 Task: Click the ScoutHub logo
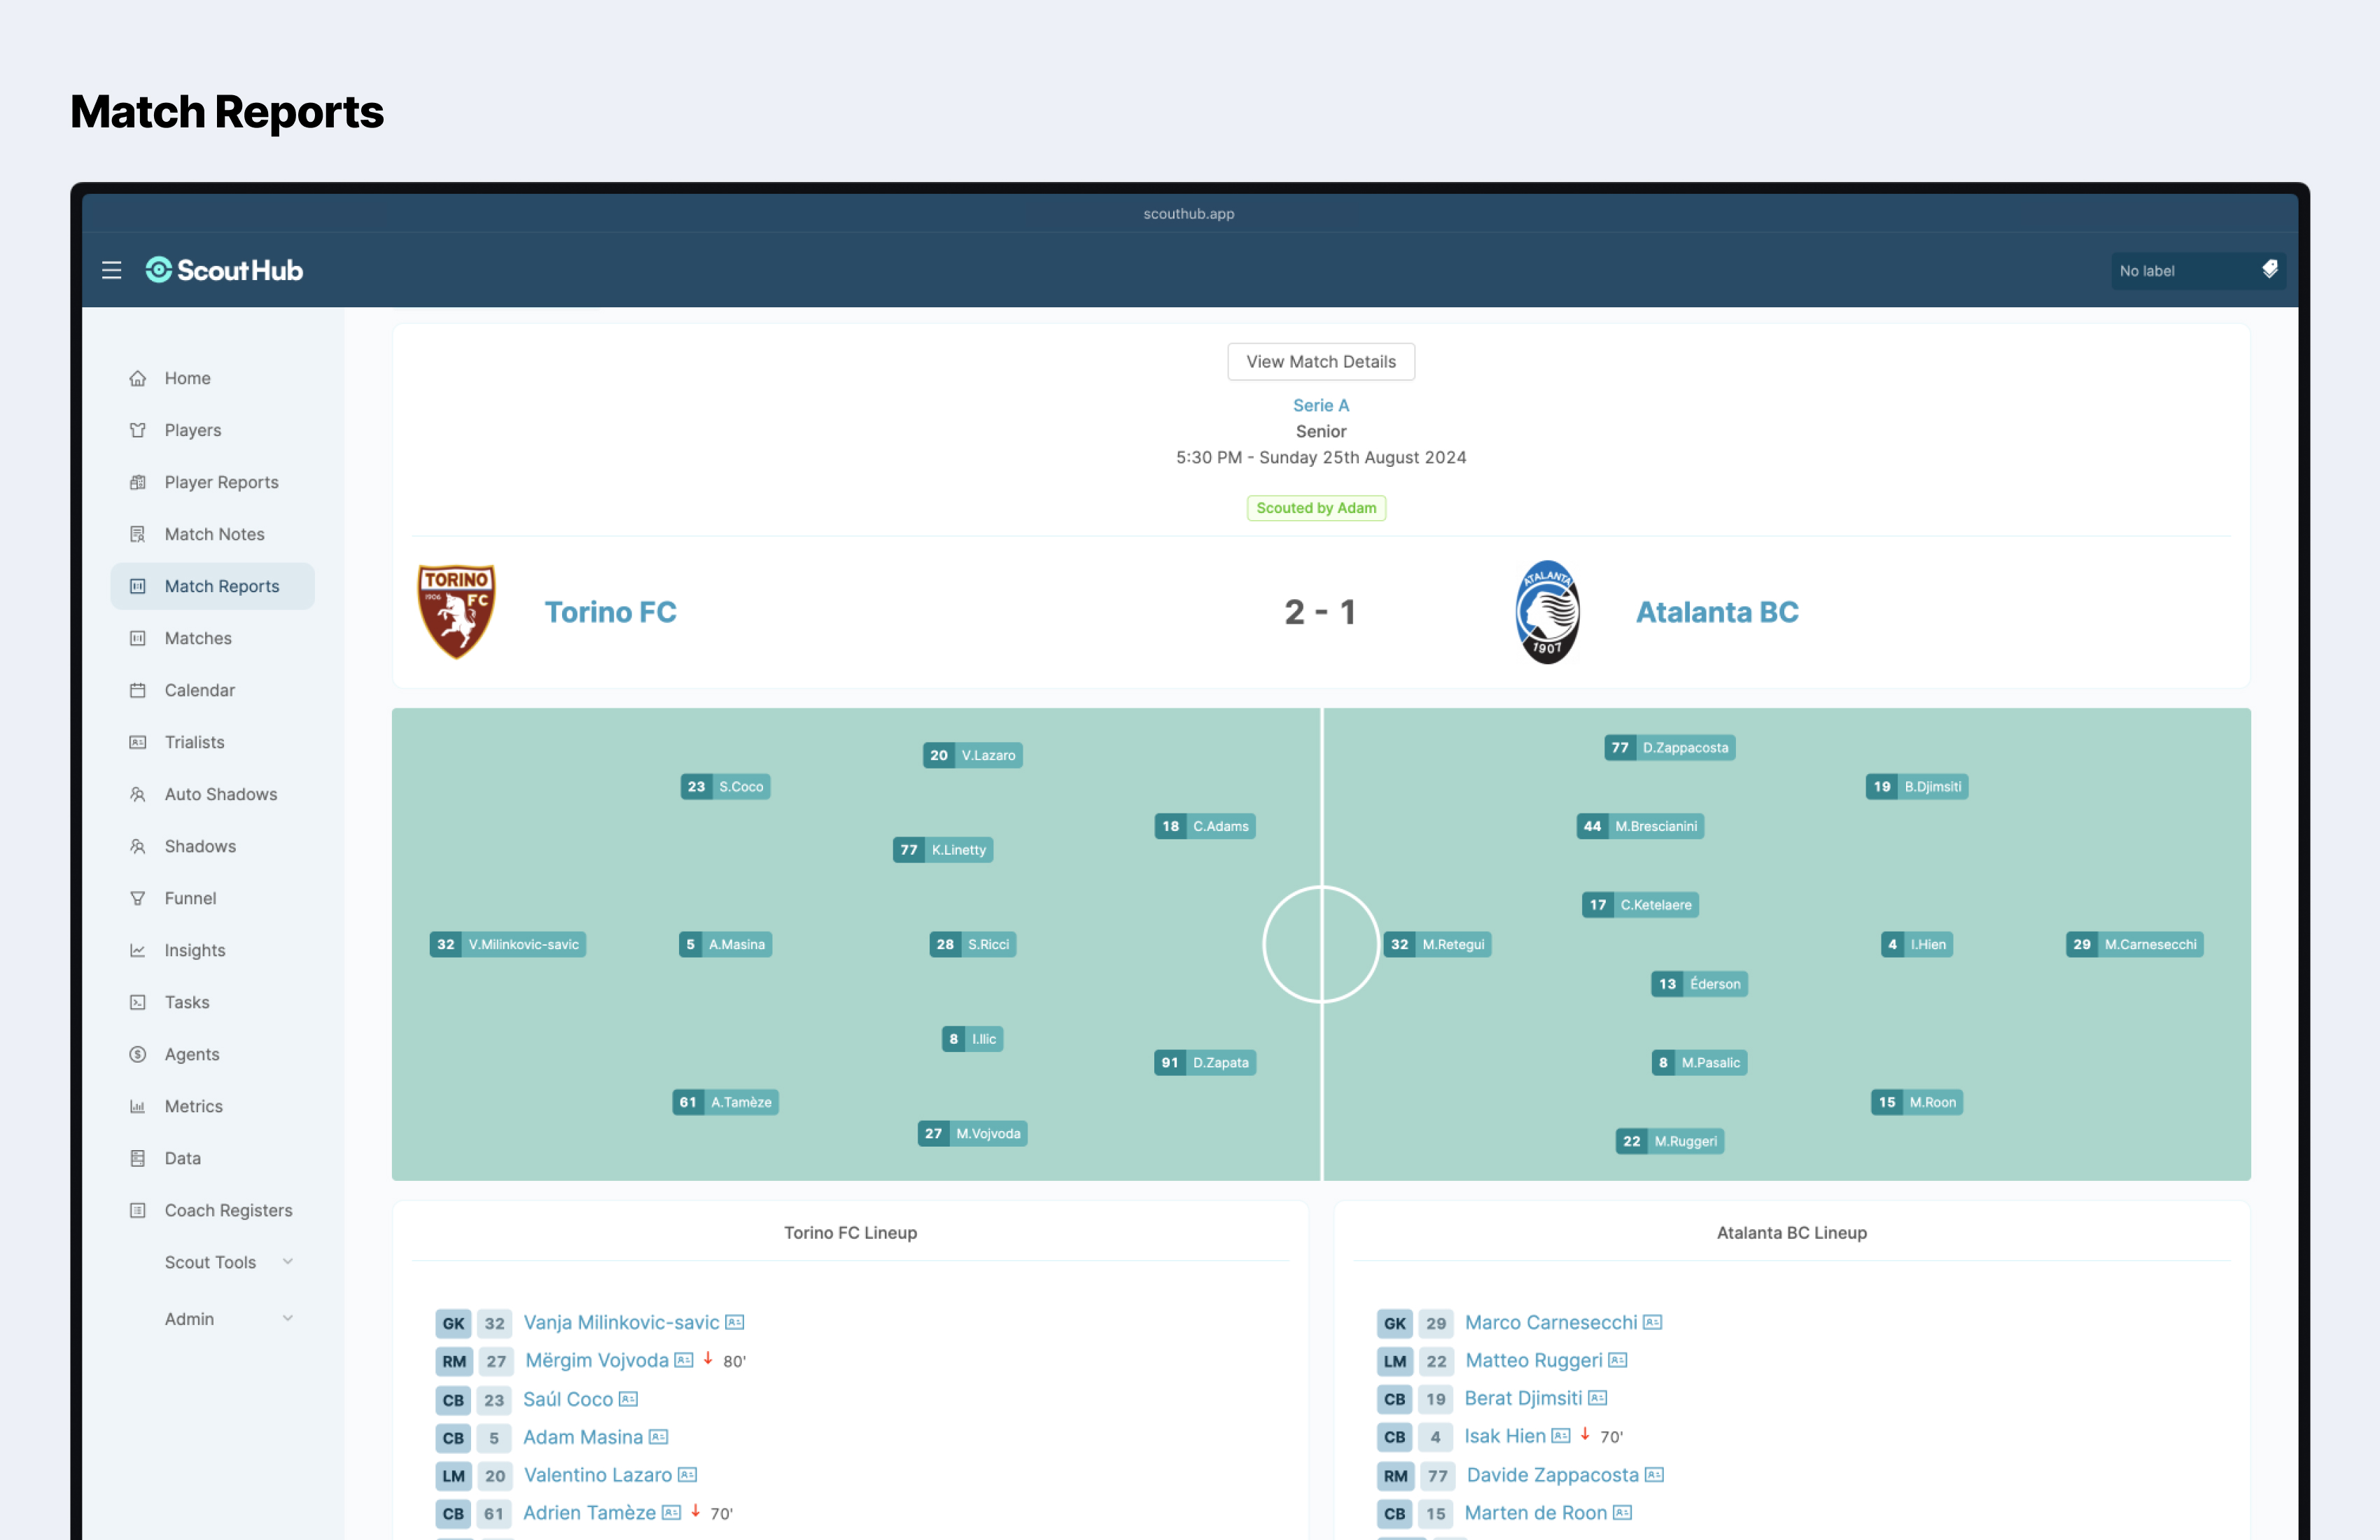point(224,270)
